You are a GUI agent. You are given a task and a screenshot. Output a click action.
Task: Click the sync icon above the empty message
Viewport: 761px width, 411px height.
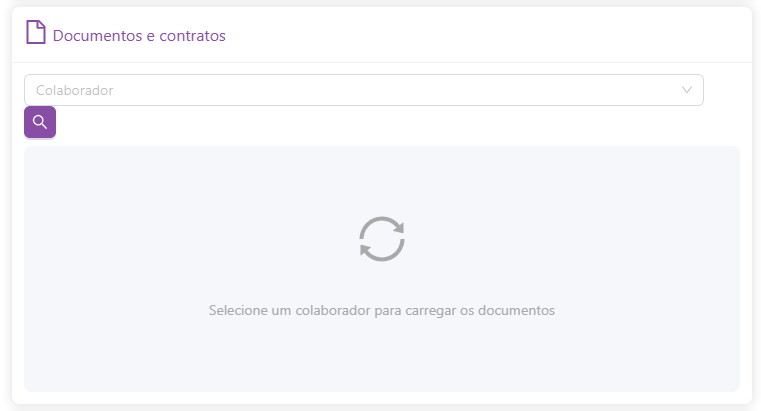tap(381, 240)
